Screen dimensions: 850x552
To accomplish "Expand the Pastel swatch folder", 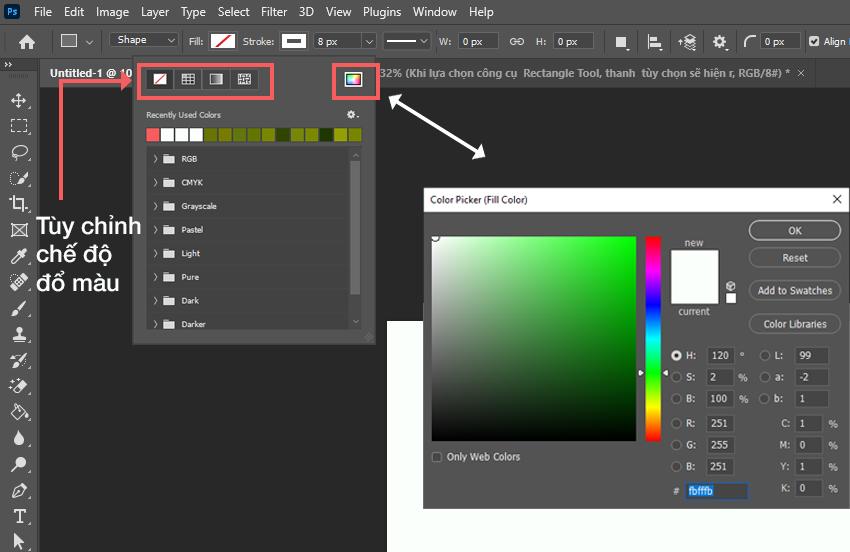I will point(156,230).
